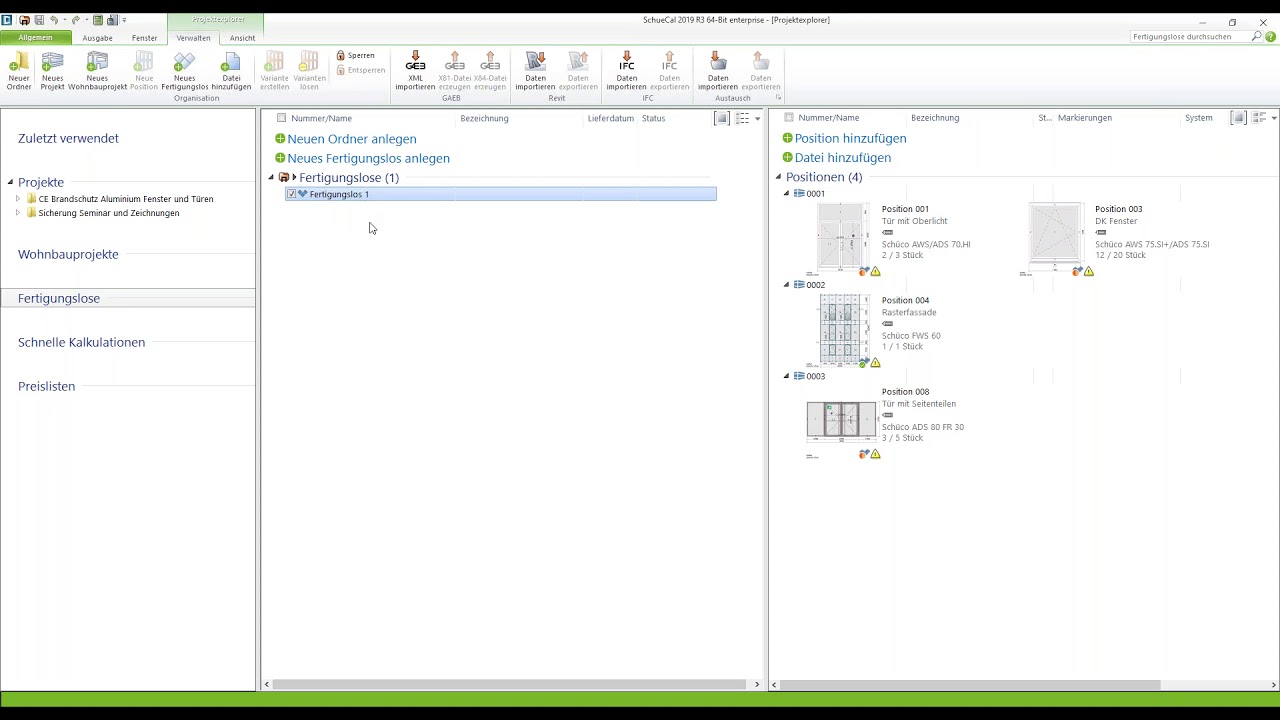Screen dimensions: 1280x720
Task: Click the warning triangle on Position 008
Action: coord(876,454)
